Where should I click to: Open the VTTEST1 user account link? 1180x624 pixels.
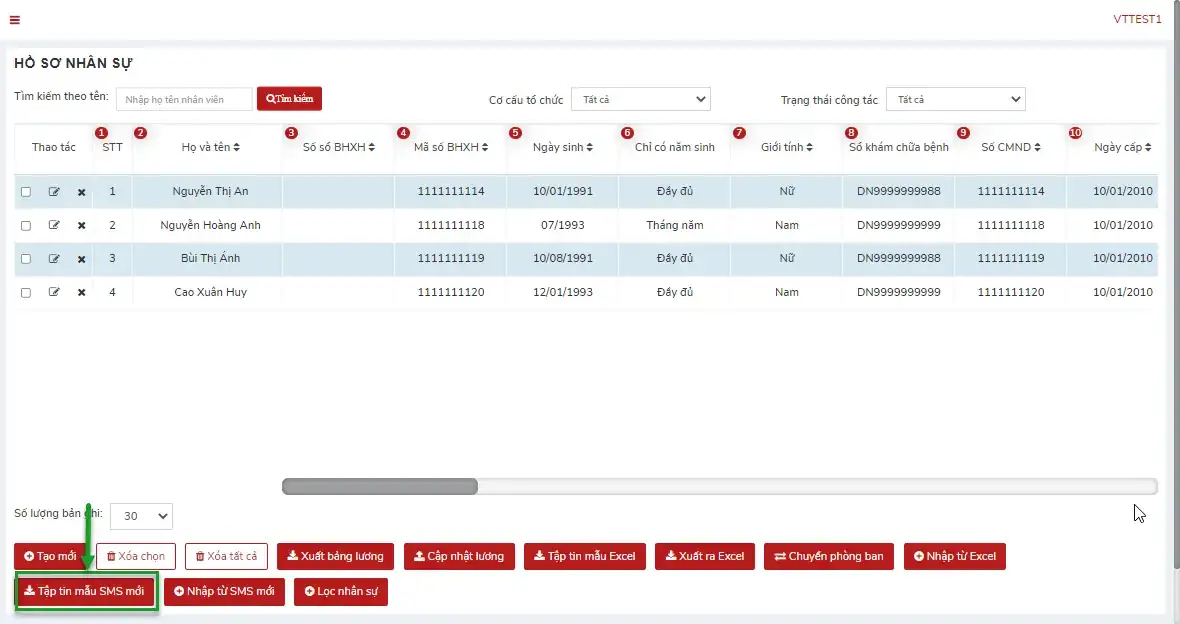coord(1137,20)
